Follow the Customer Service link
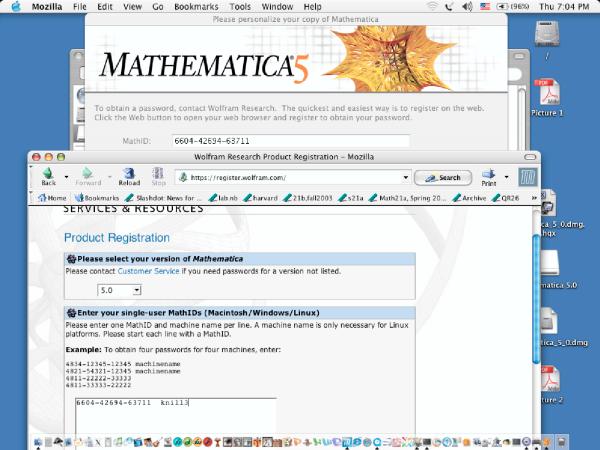Screen dimensions: 600x450 click(148, 271)
